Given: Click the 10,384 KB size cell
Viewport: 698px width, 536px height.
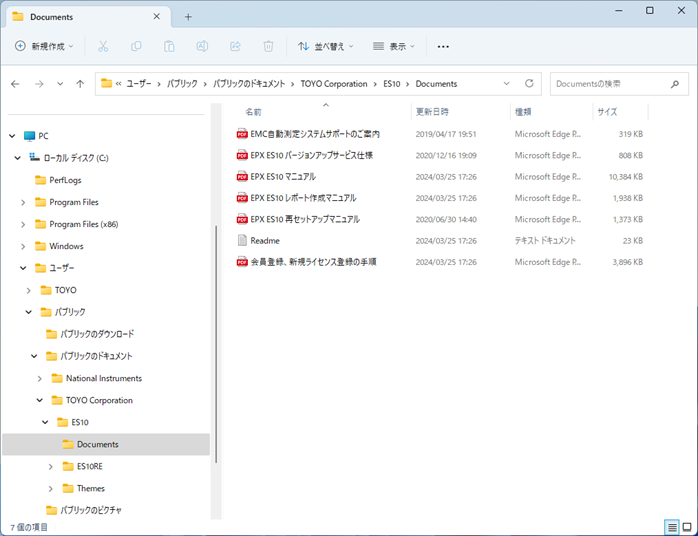Looking at the screenshot, I should pos(625,177).
